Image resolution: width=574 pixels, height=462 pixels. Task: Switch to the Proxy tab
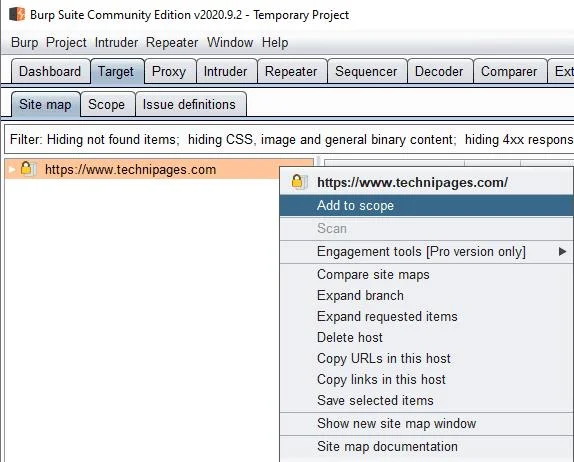point(170,71)
